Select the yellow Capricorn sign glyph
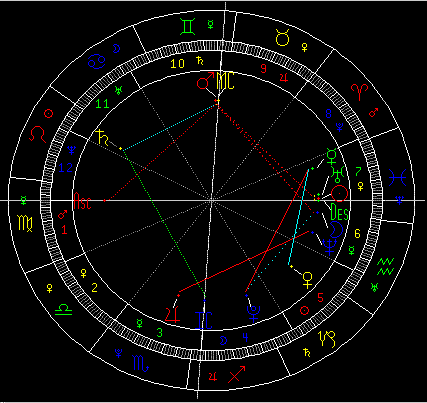The width and height of the screenshot is (427, 403). [327, 339]
